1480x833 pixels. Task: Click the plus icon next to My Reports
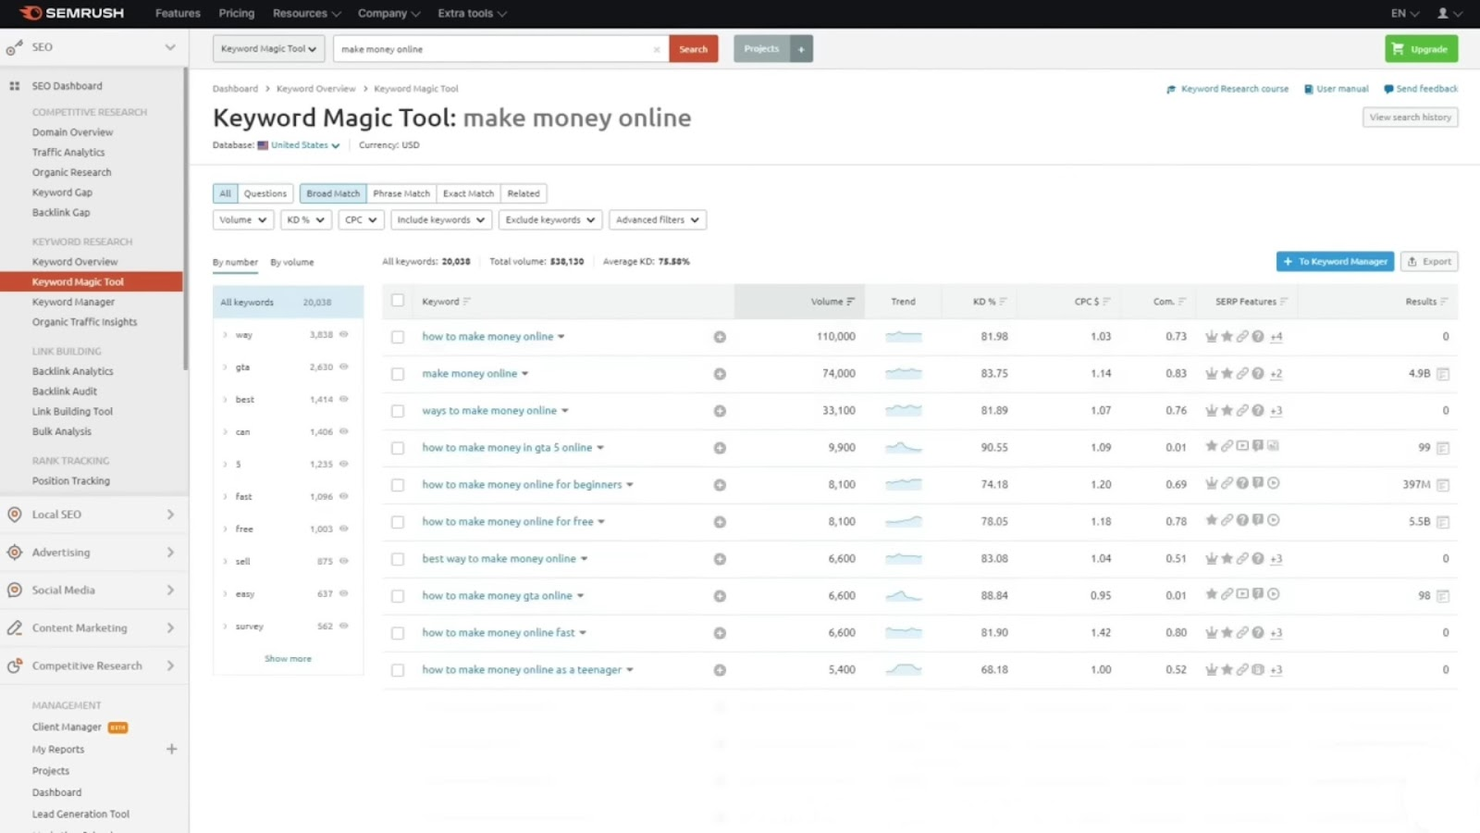click(171, 749)
